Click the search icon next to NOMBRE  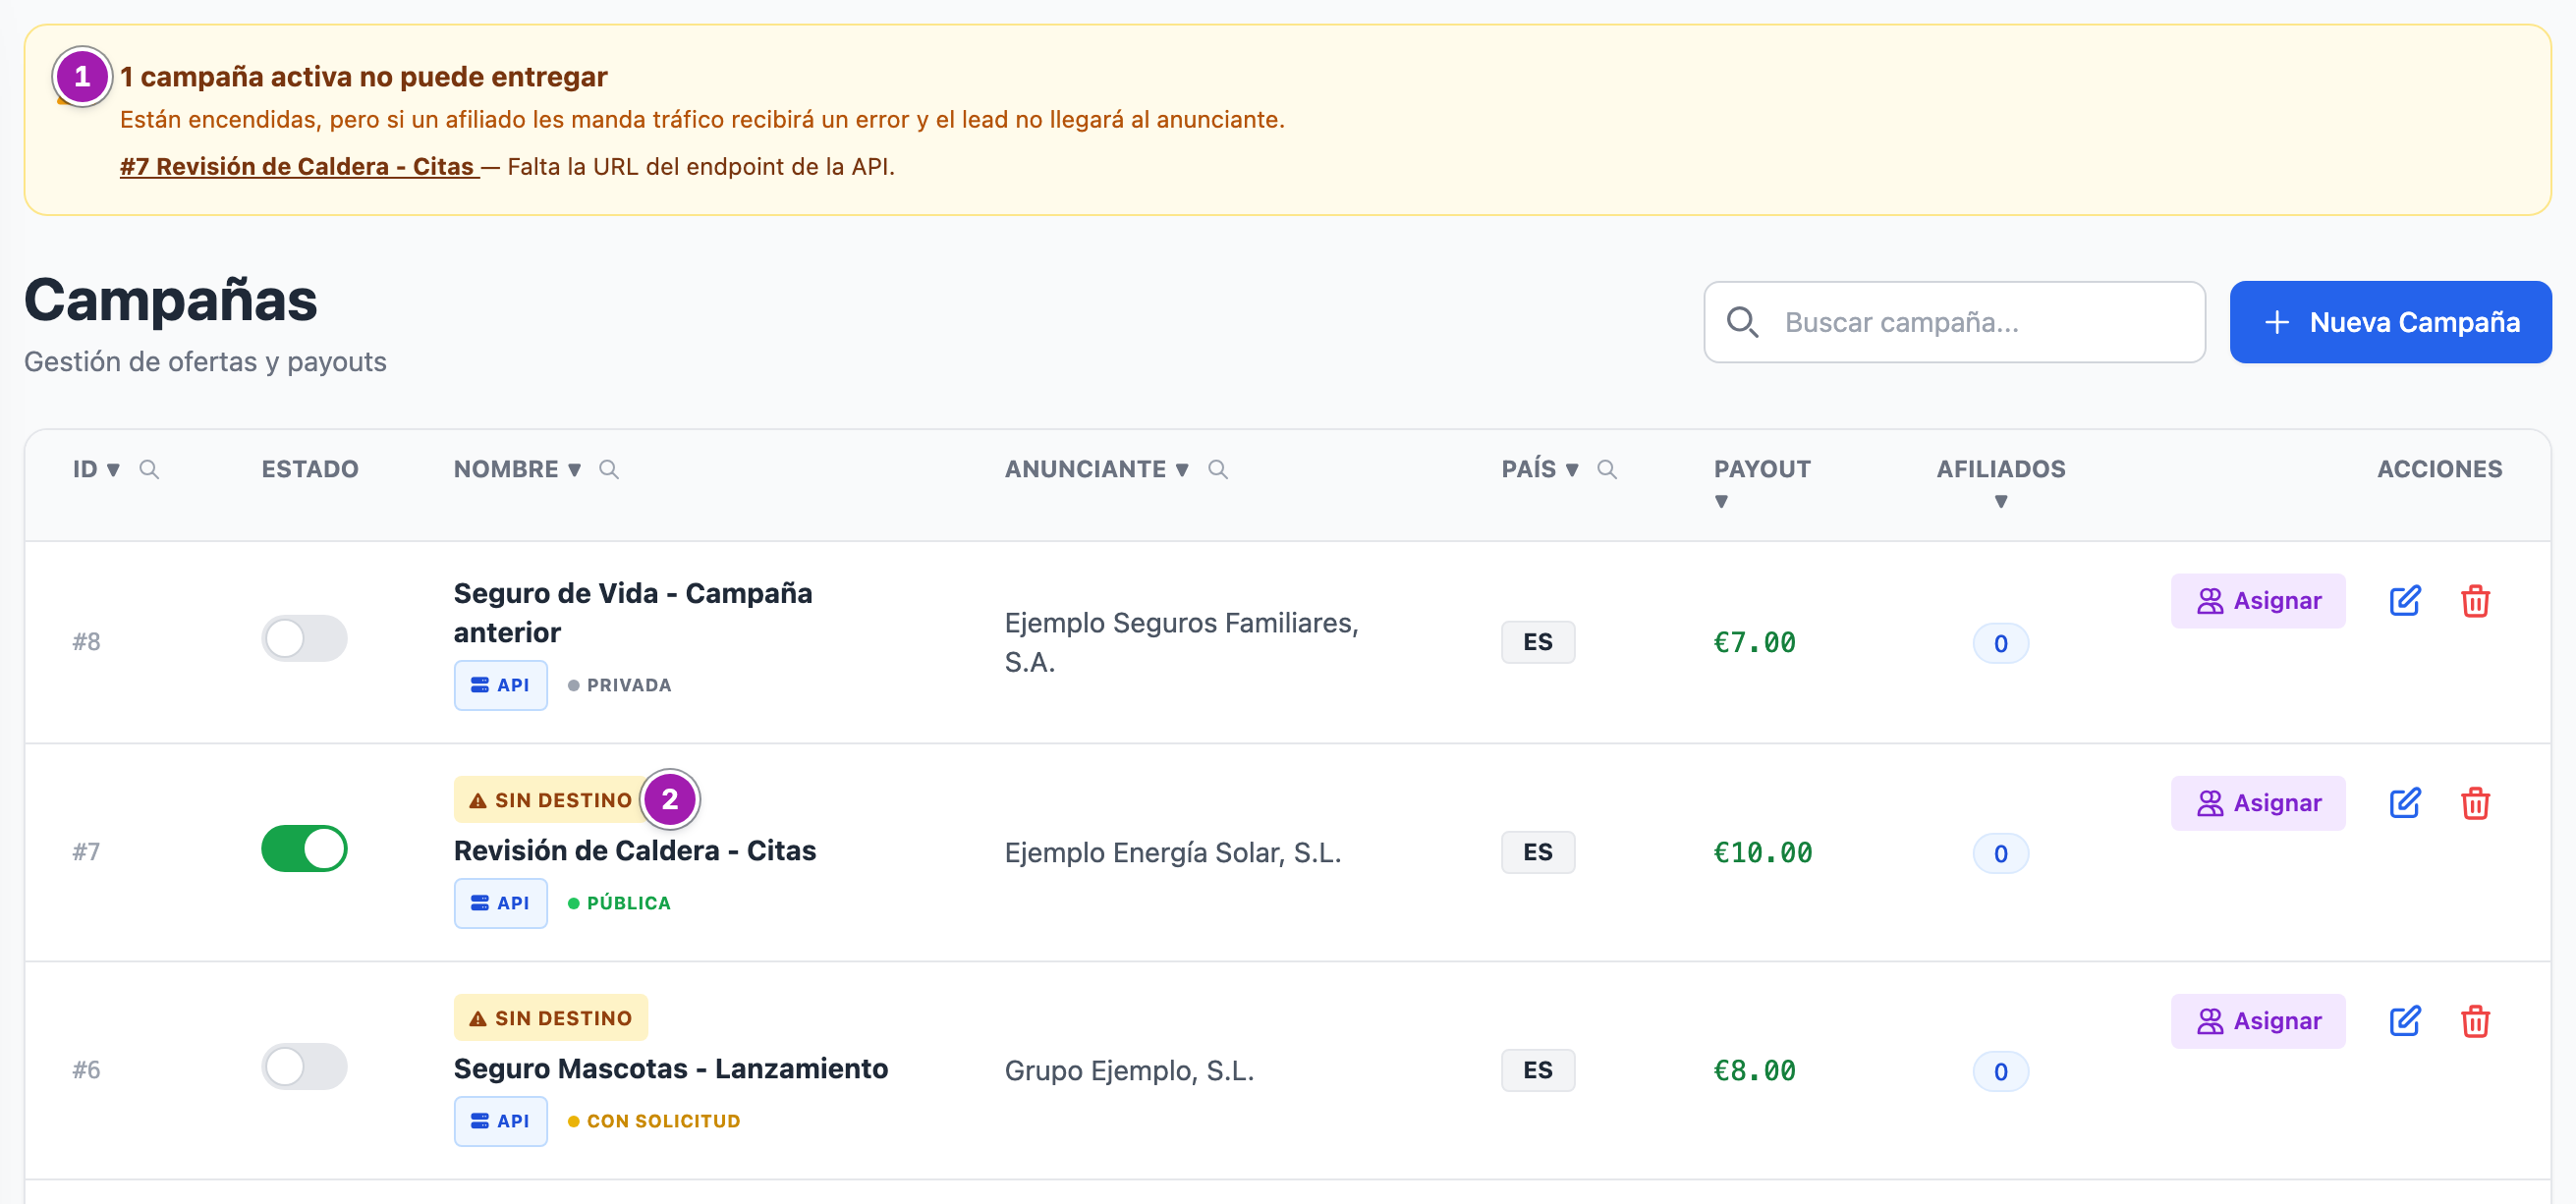click(x=609, y=469)
